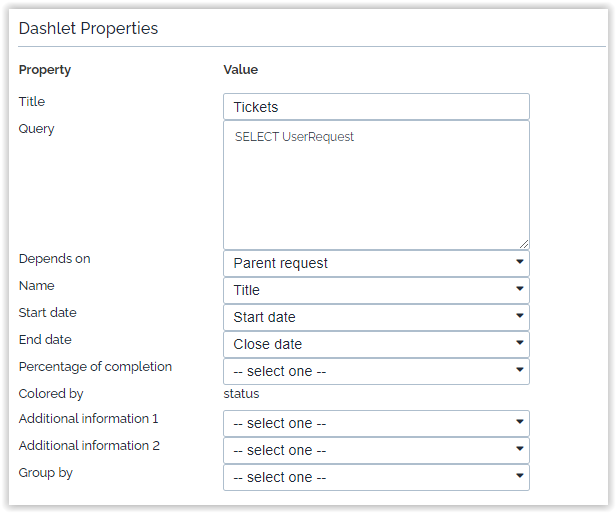Click inside the Query text area
616x513 pixels.
point(376,185)
